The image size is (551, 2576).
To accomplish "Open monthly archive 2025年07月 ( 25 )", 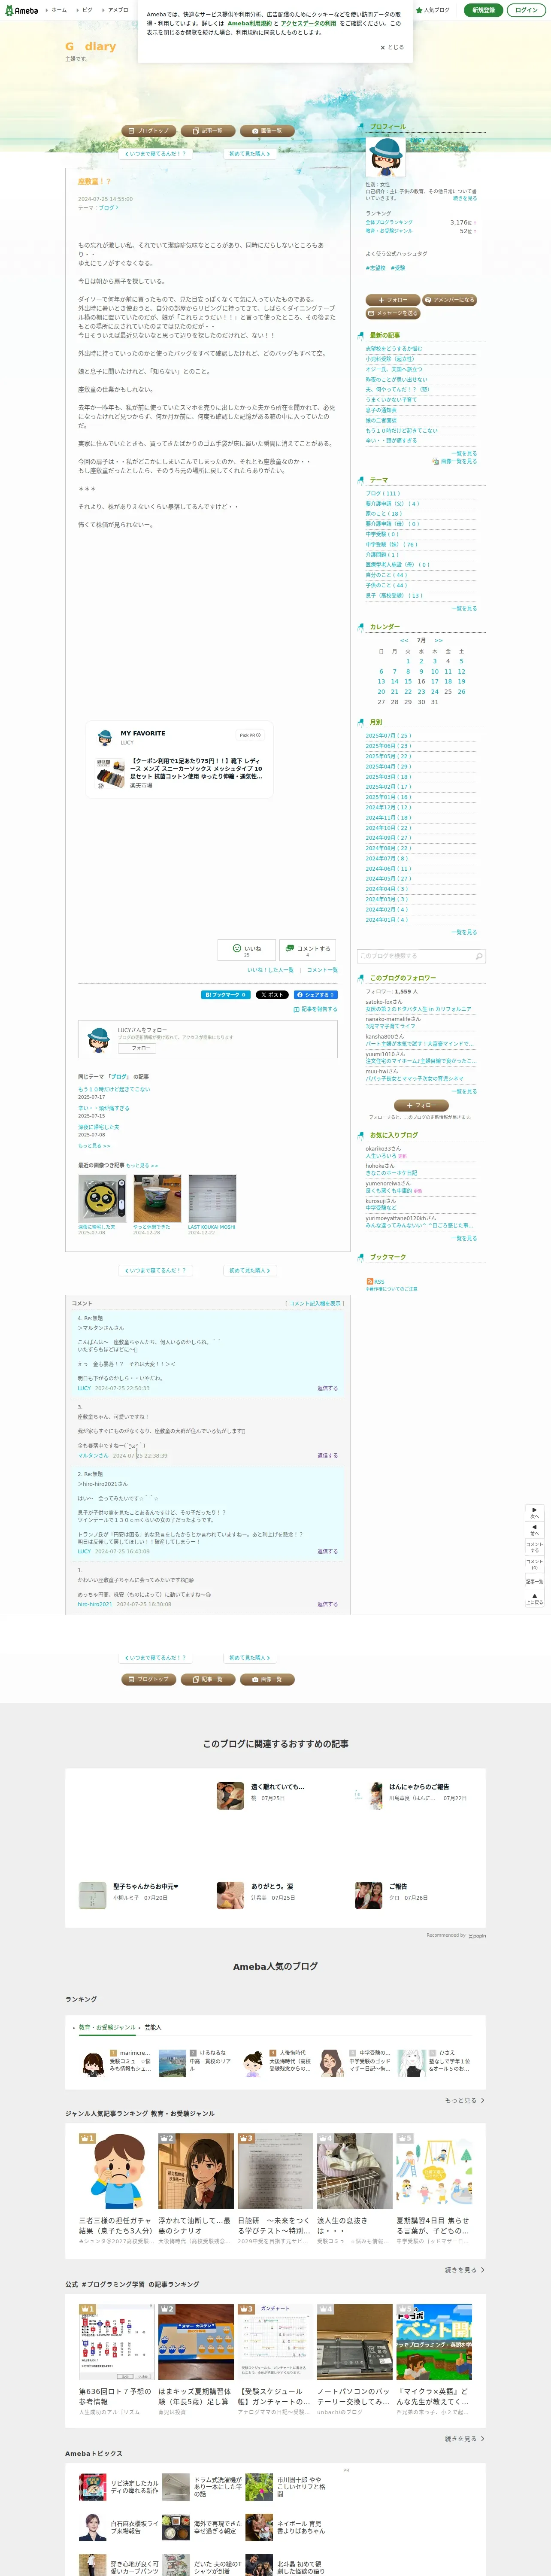I will (x=388, y=736).
